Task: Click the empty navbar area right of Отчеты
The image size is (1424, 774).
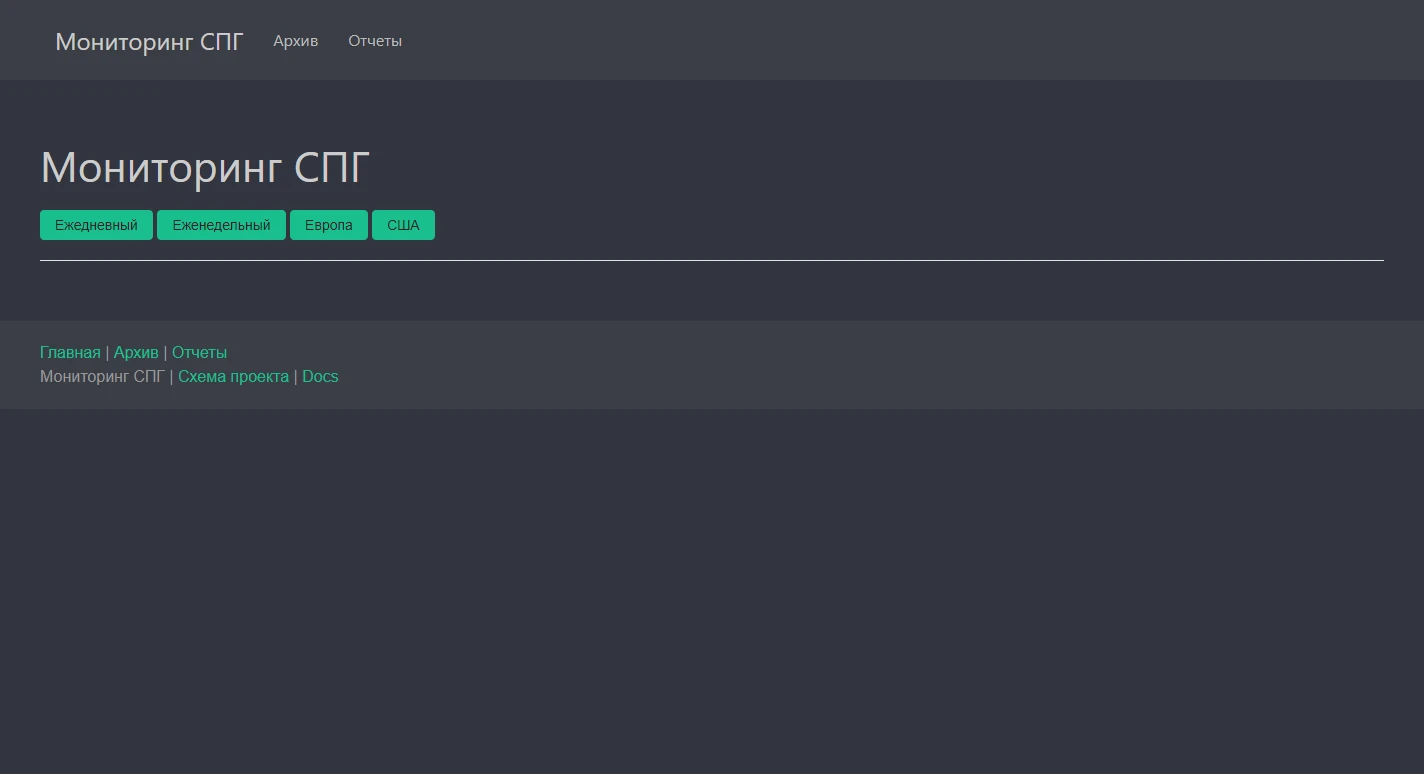Action: tap(900, 41)
